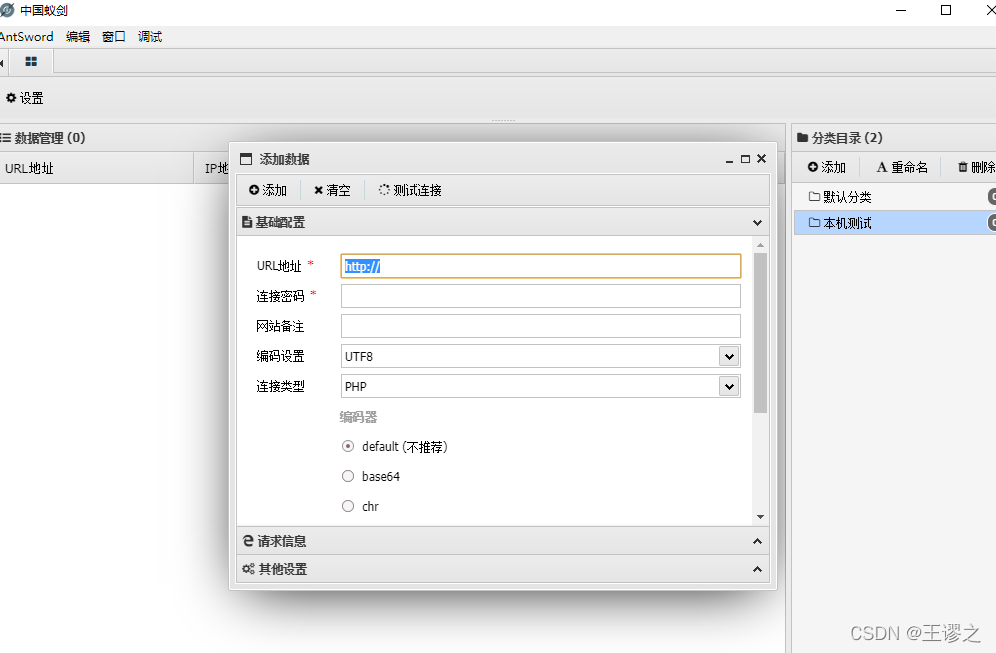Expand the 其他设置 section
The width and height of the screenshot is (996, 653).
click(x=757, y=569)
